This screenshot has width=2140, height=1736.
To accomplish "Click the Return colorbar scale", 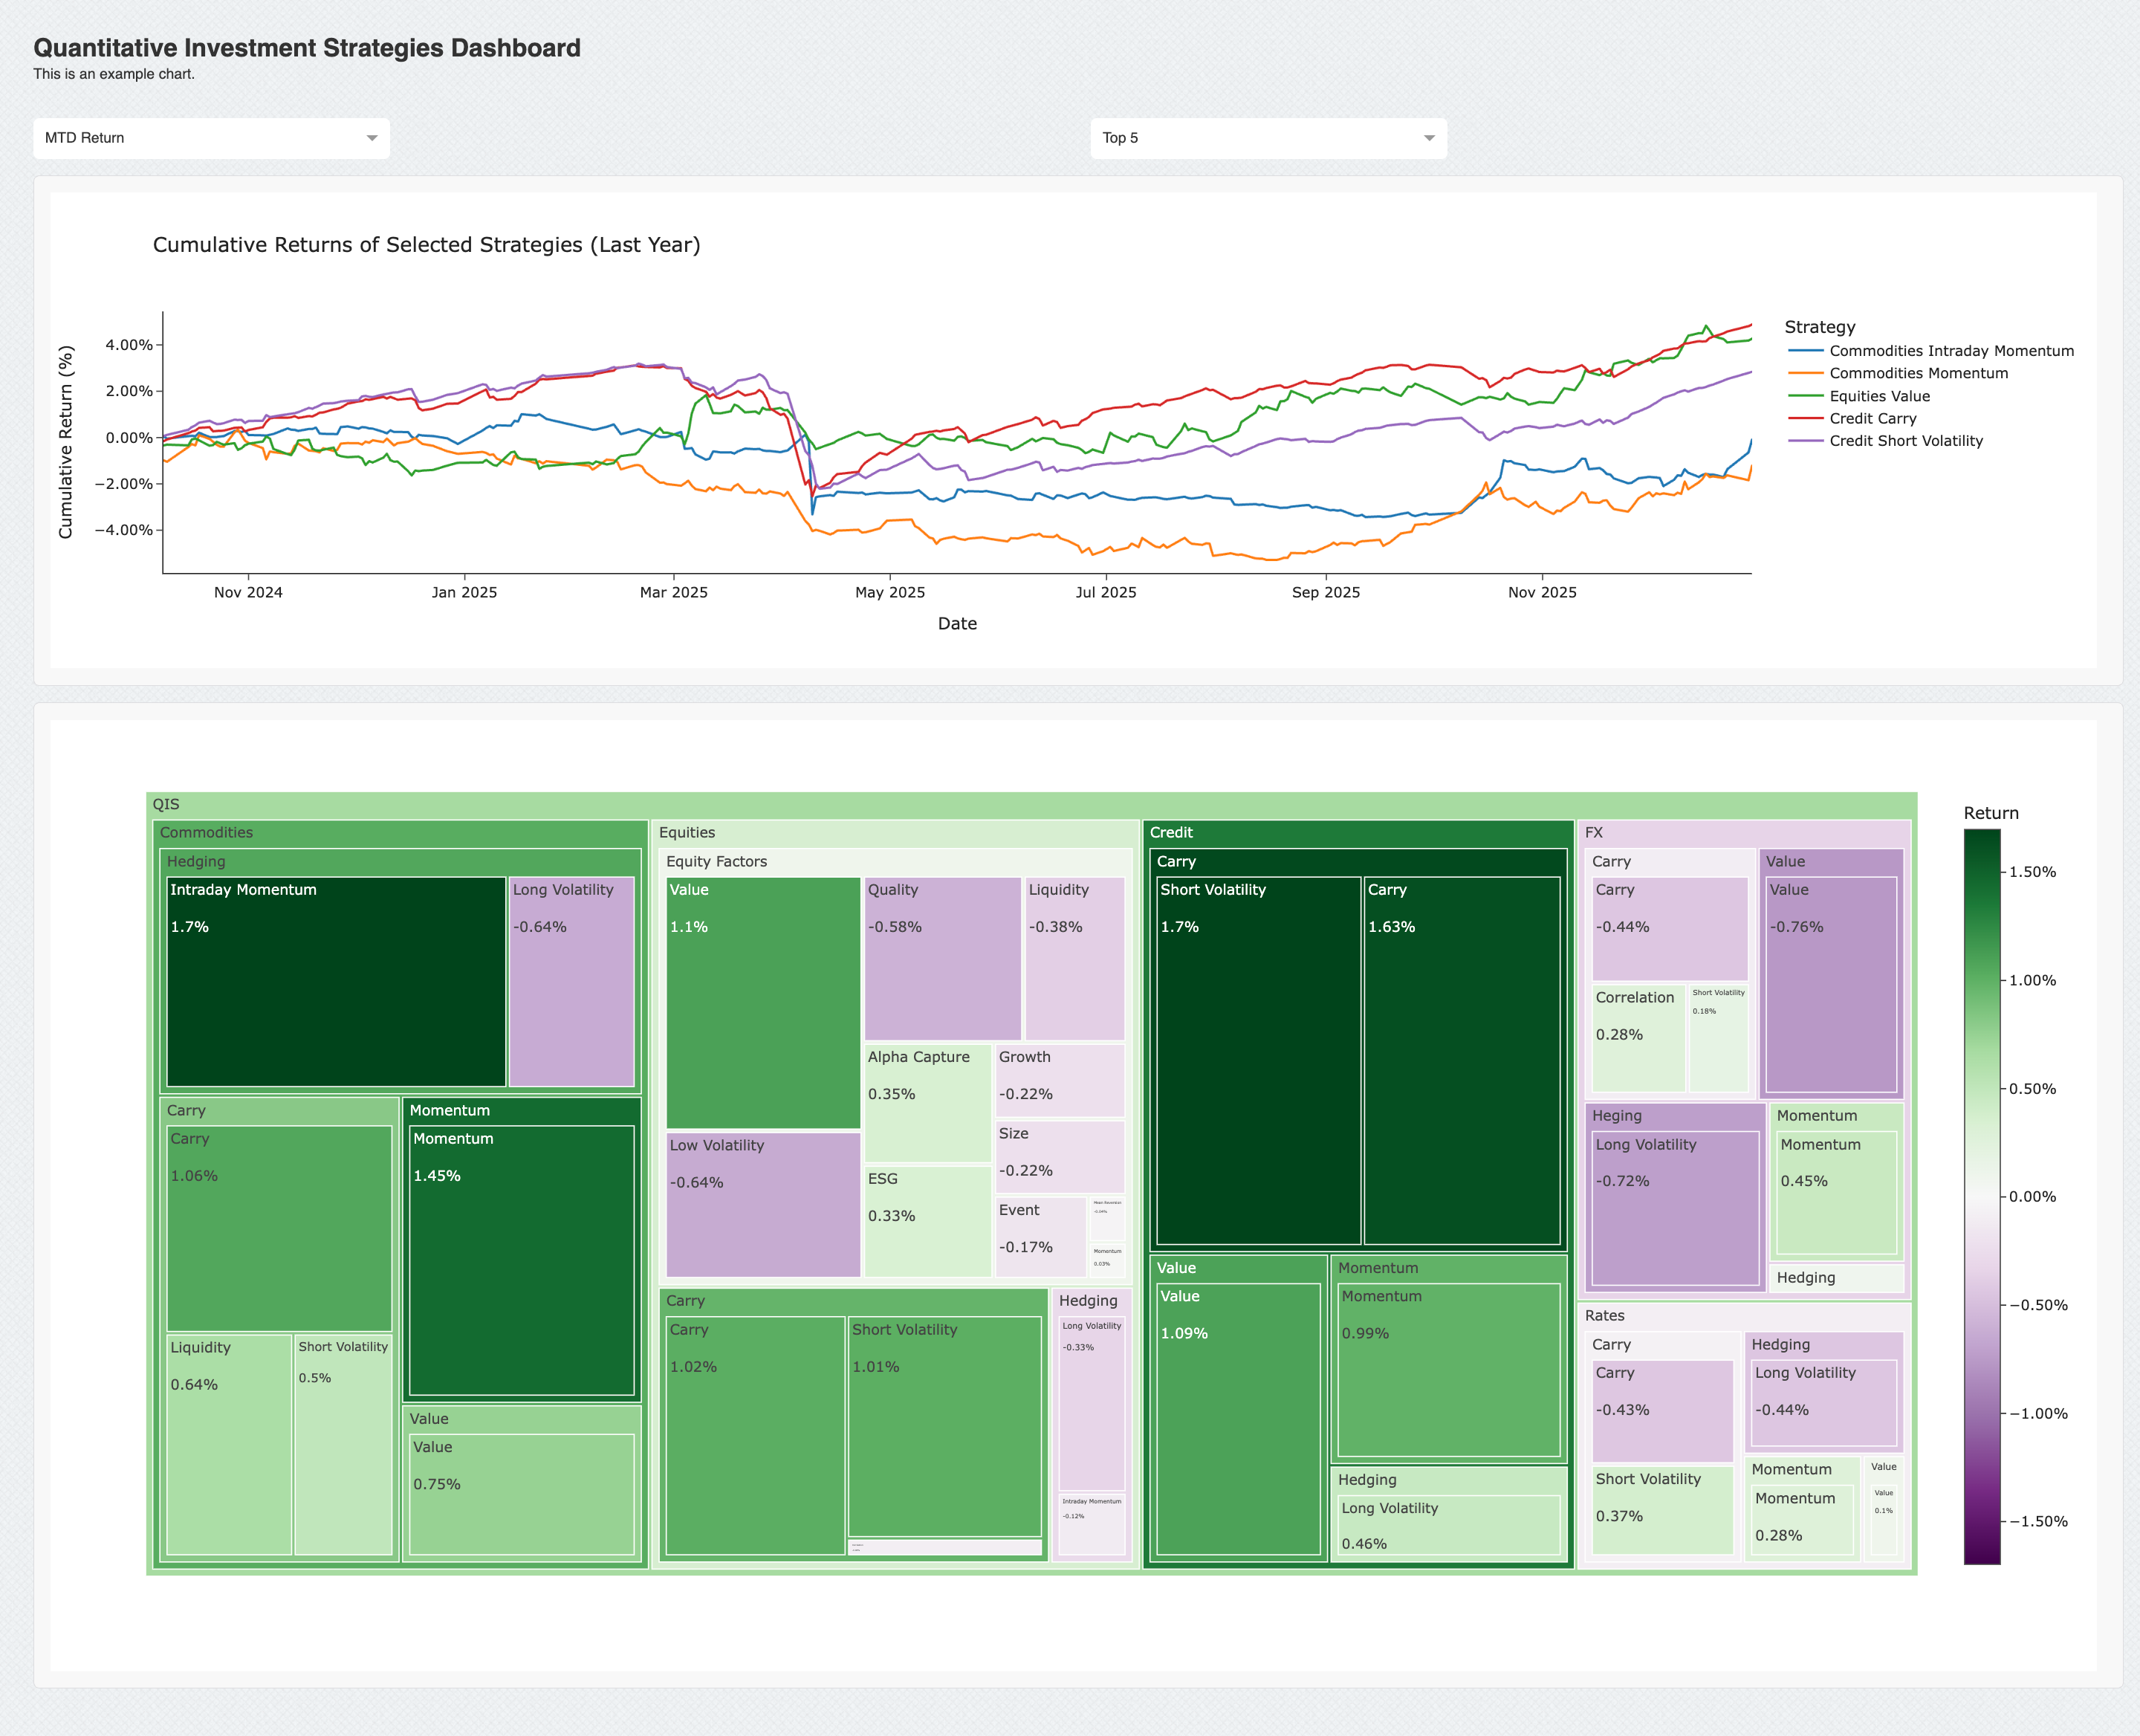I will click(1981, 1196).
